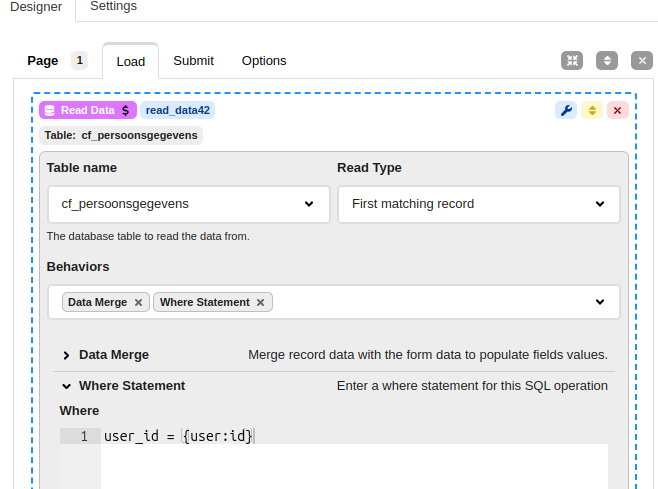Collapse the Where Statement section
This screenshot has height=489, width=658.
click(x=66, y=386)
